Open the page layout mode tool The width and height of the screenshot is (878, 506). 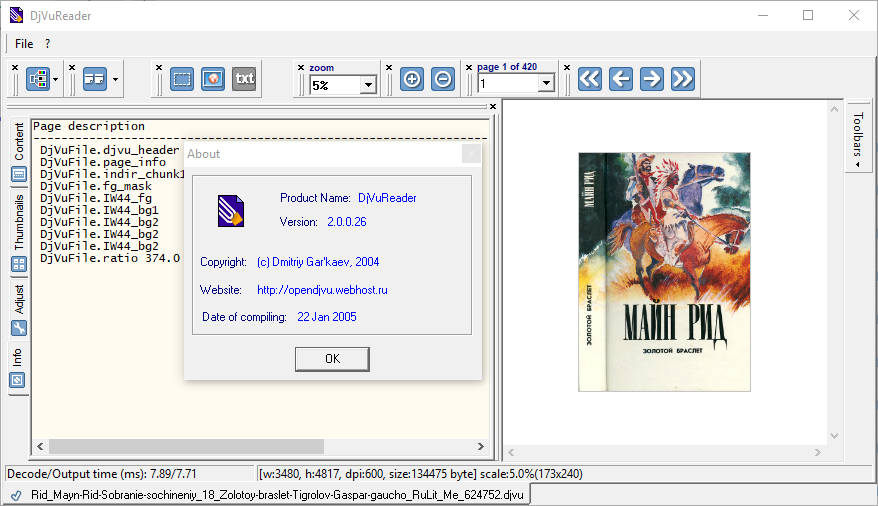pyautogui.click(x=38, y=79)
